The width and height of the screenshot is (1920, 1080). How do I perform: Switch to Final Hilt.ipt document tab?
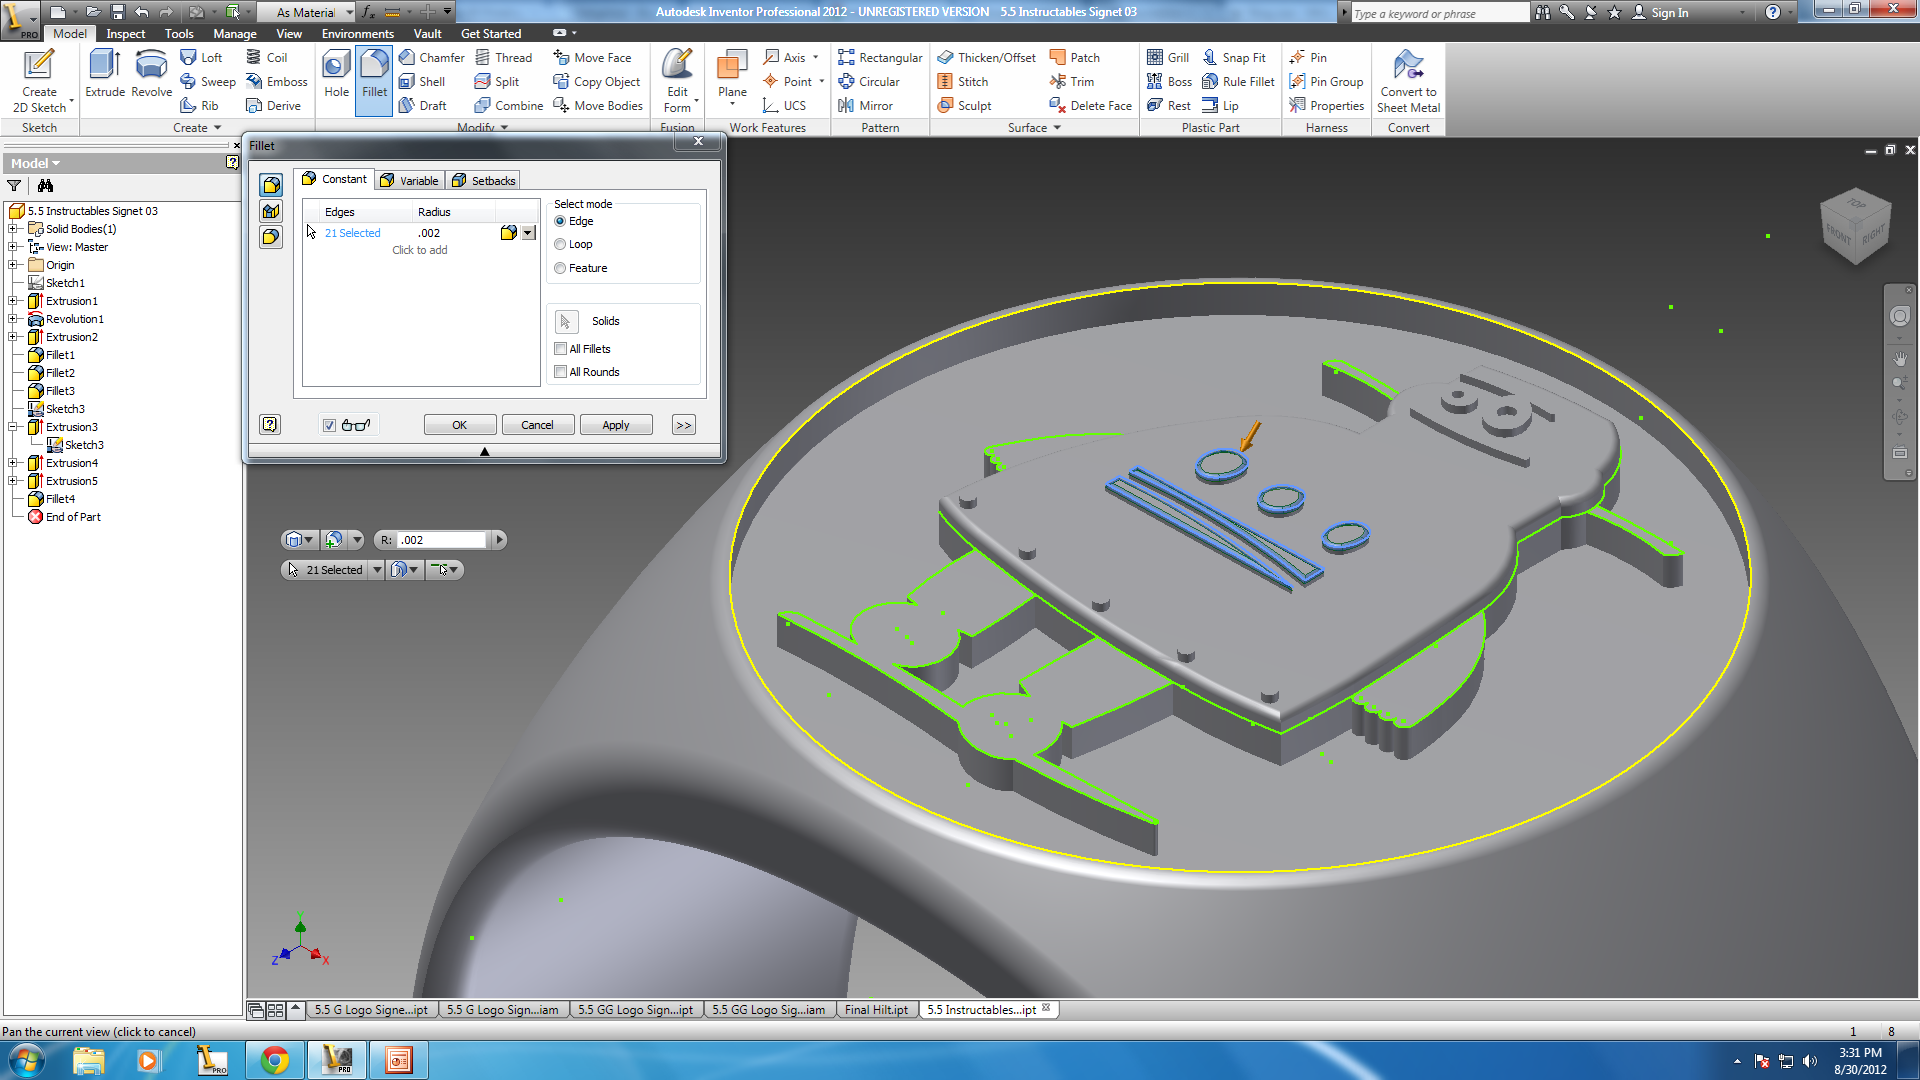tap(876, 1009)
